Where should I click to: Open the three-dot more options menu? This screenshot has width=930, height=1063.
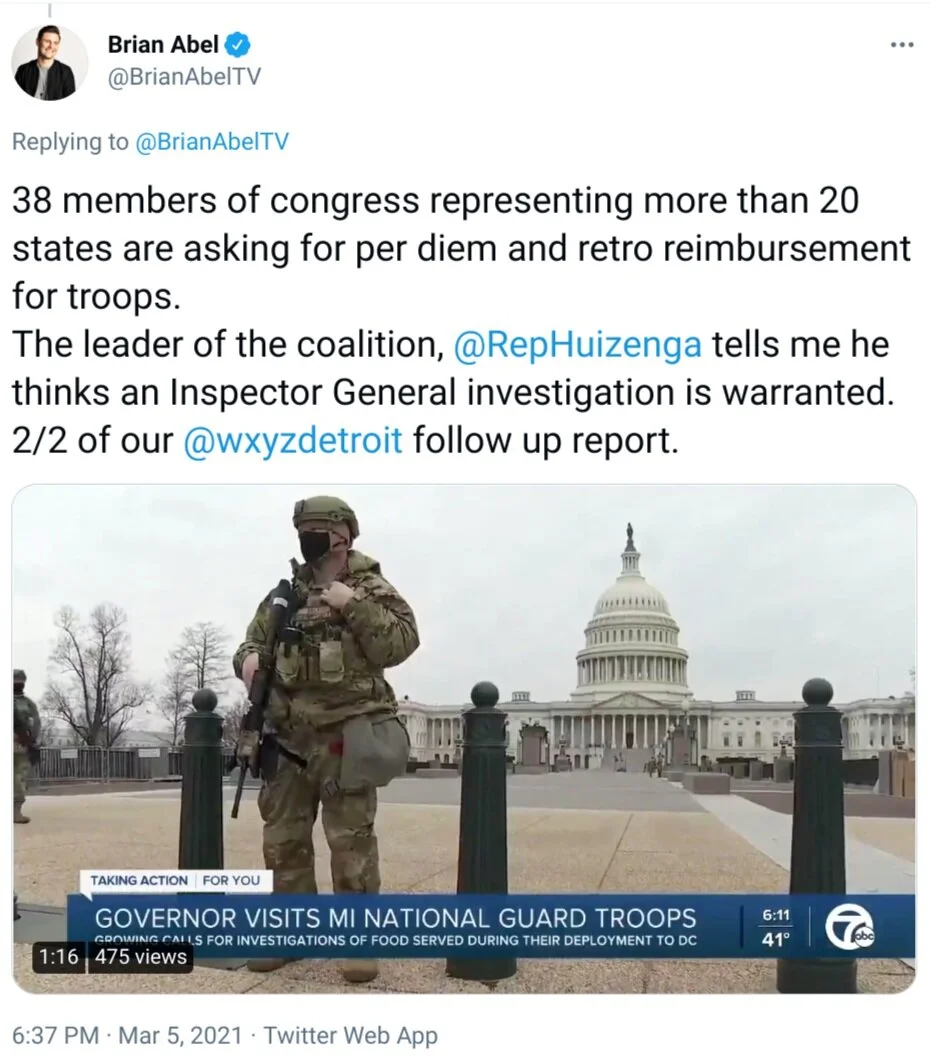pyautogui.click(x=902, y=45)
